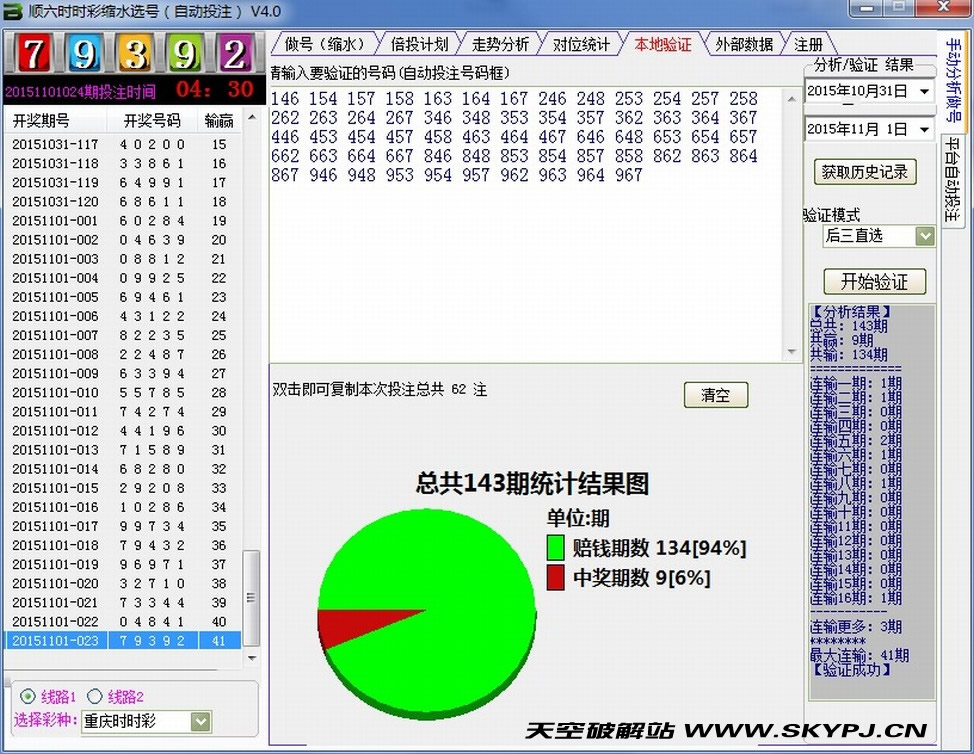974x754 pixels.
Task: Select the 线路2 radio button
Action: 95,697
